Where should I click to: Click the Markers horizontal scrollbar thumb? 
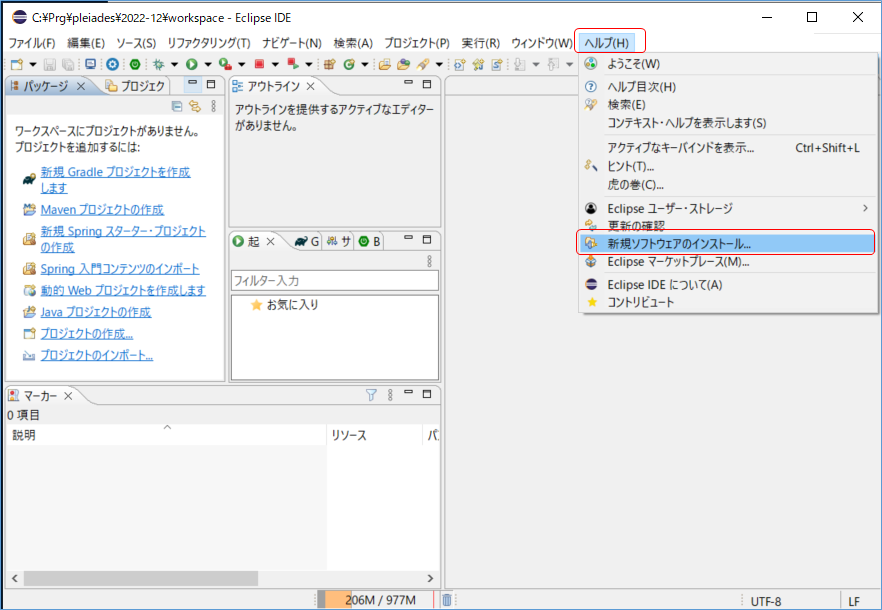pos(141,578)
